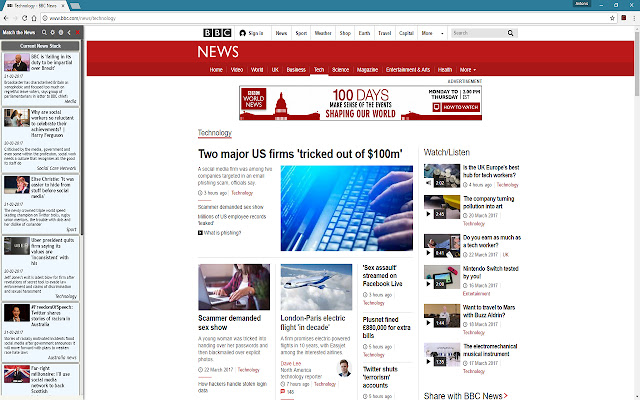
Task: Open the Chrome three-dot menu
Action: tap(634, 18)
